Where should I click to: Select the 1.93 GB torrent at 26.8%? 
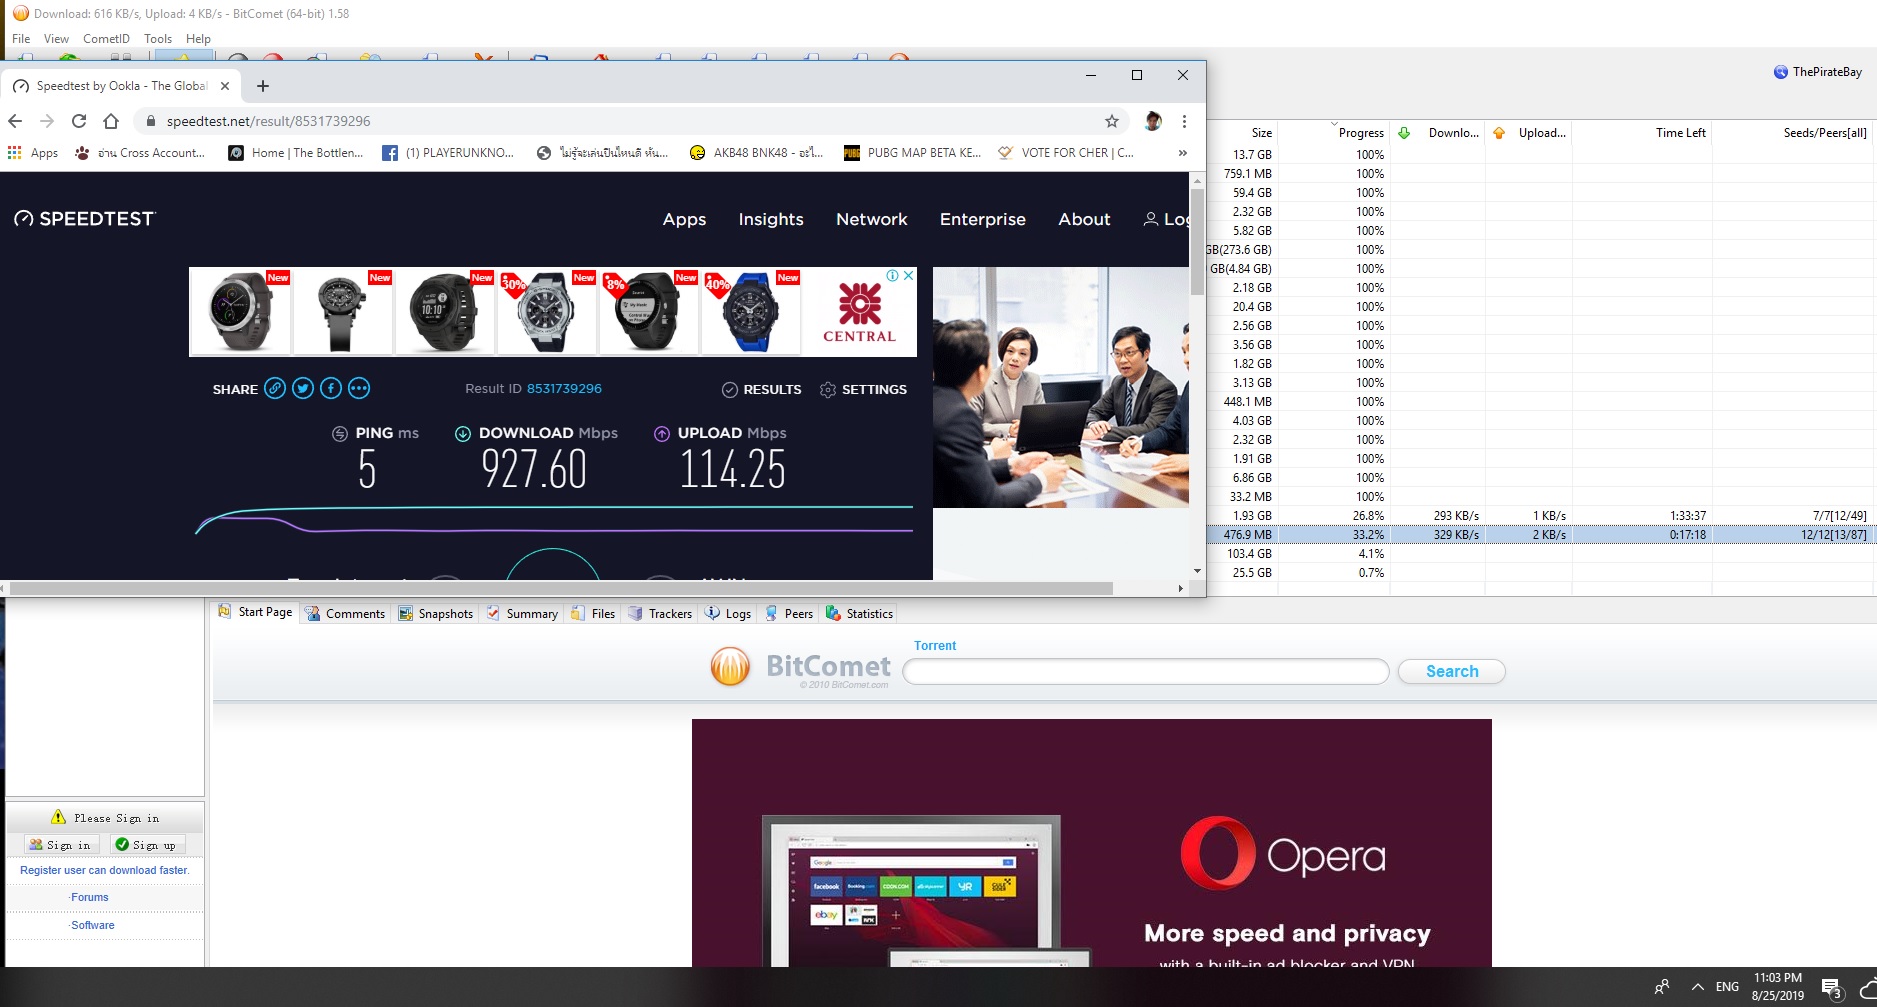click(x=1541, y=516)
